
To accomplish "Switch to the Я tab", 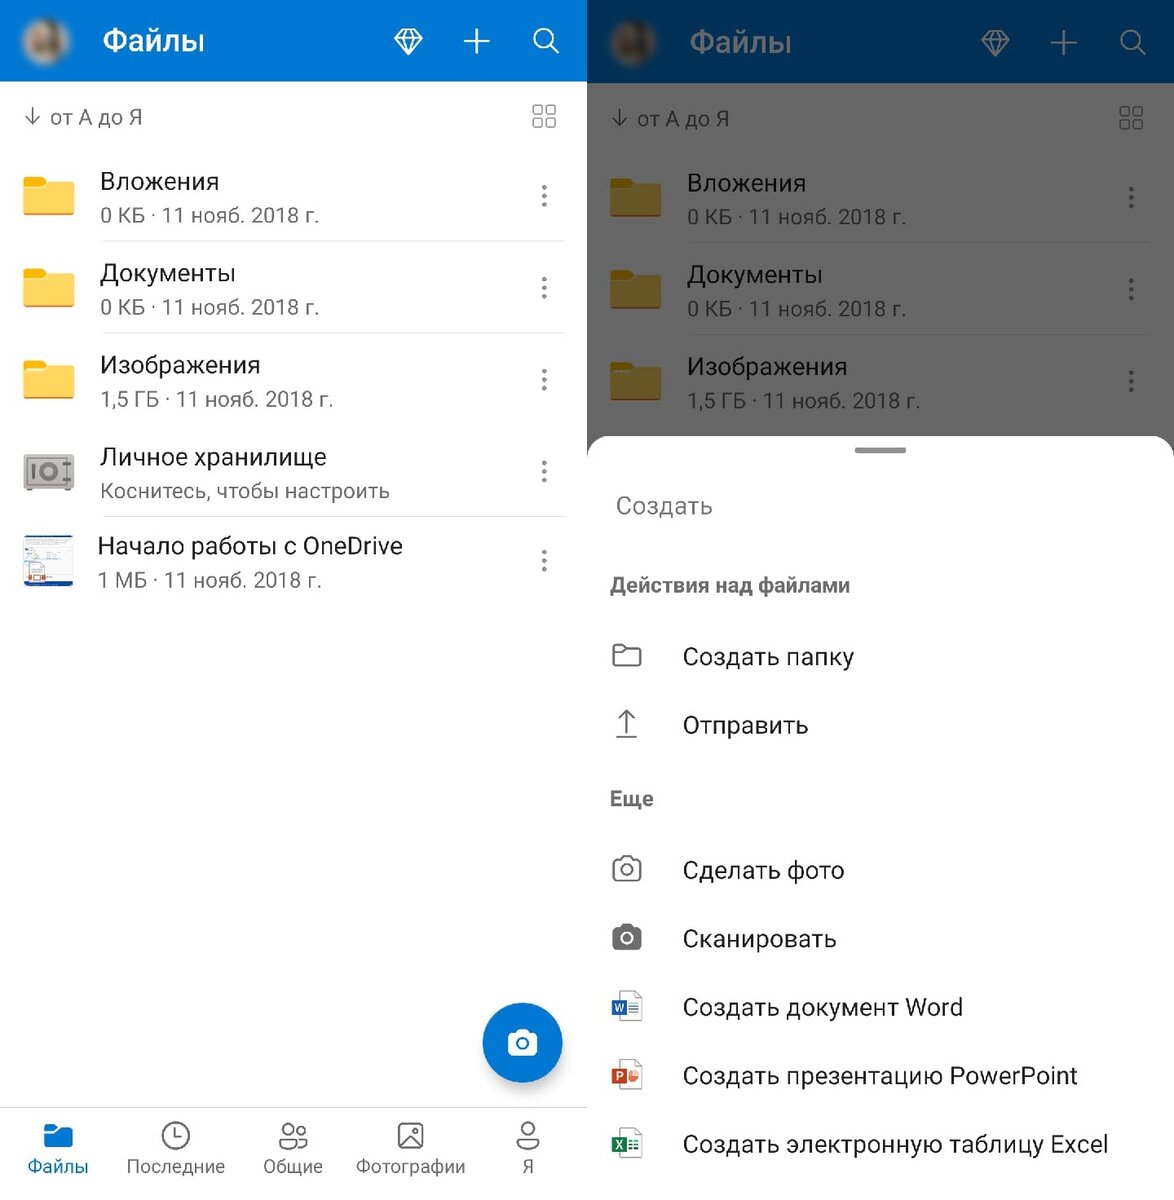I will [528, 1149].
